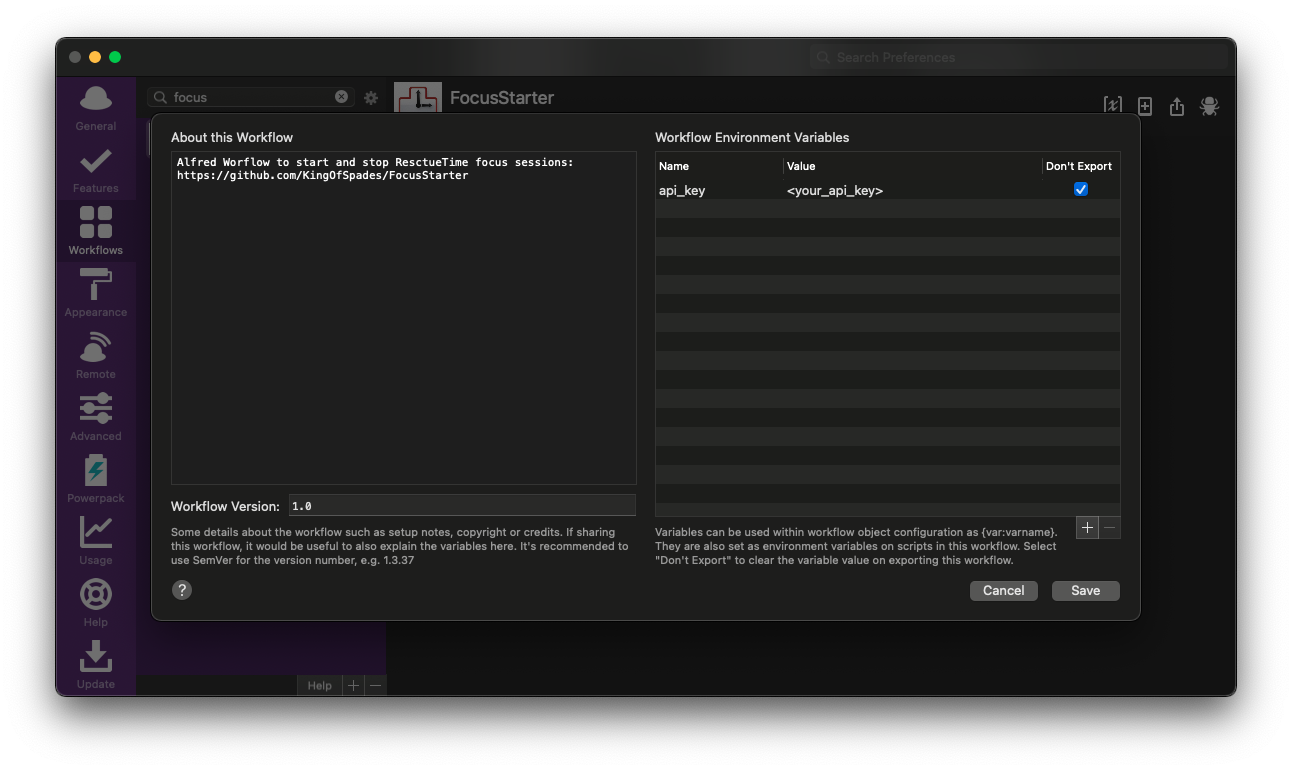
Task: Save the workflow configuration
Action: (1085, 591)
